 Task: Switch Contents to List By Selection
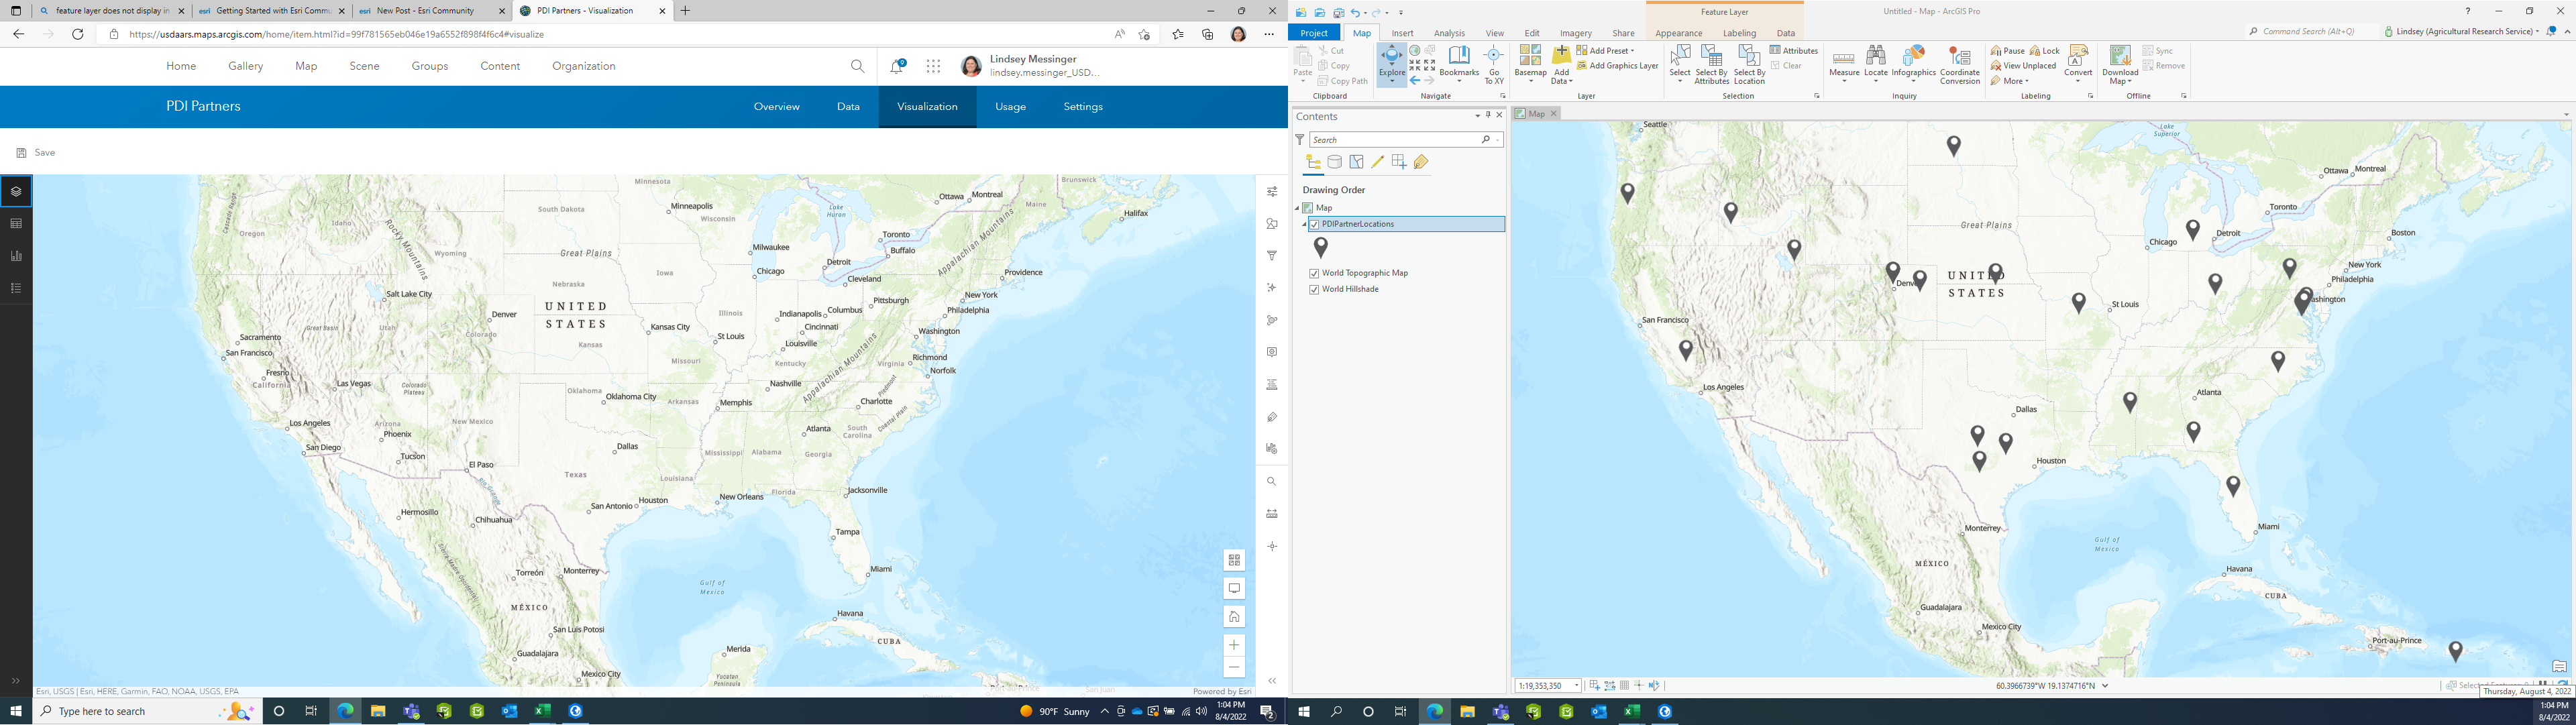point(1356,162)
